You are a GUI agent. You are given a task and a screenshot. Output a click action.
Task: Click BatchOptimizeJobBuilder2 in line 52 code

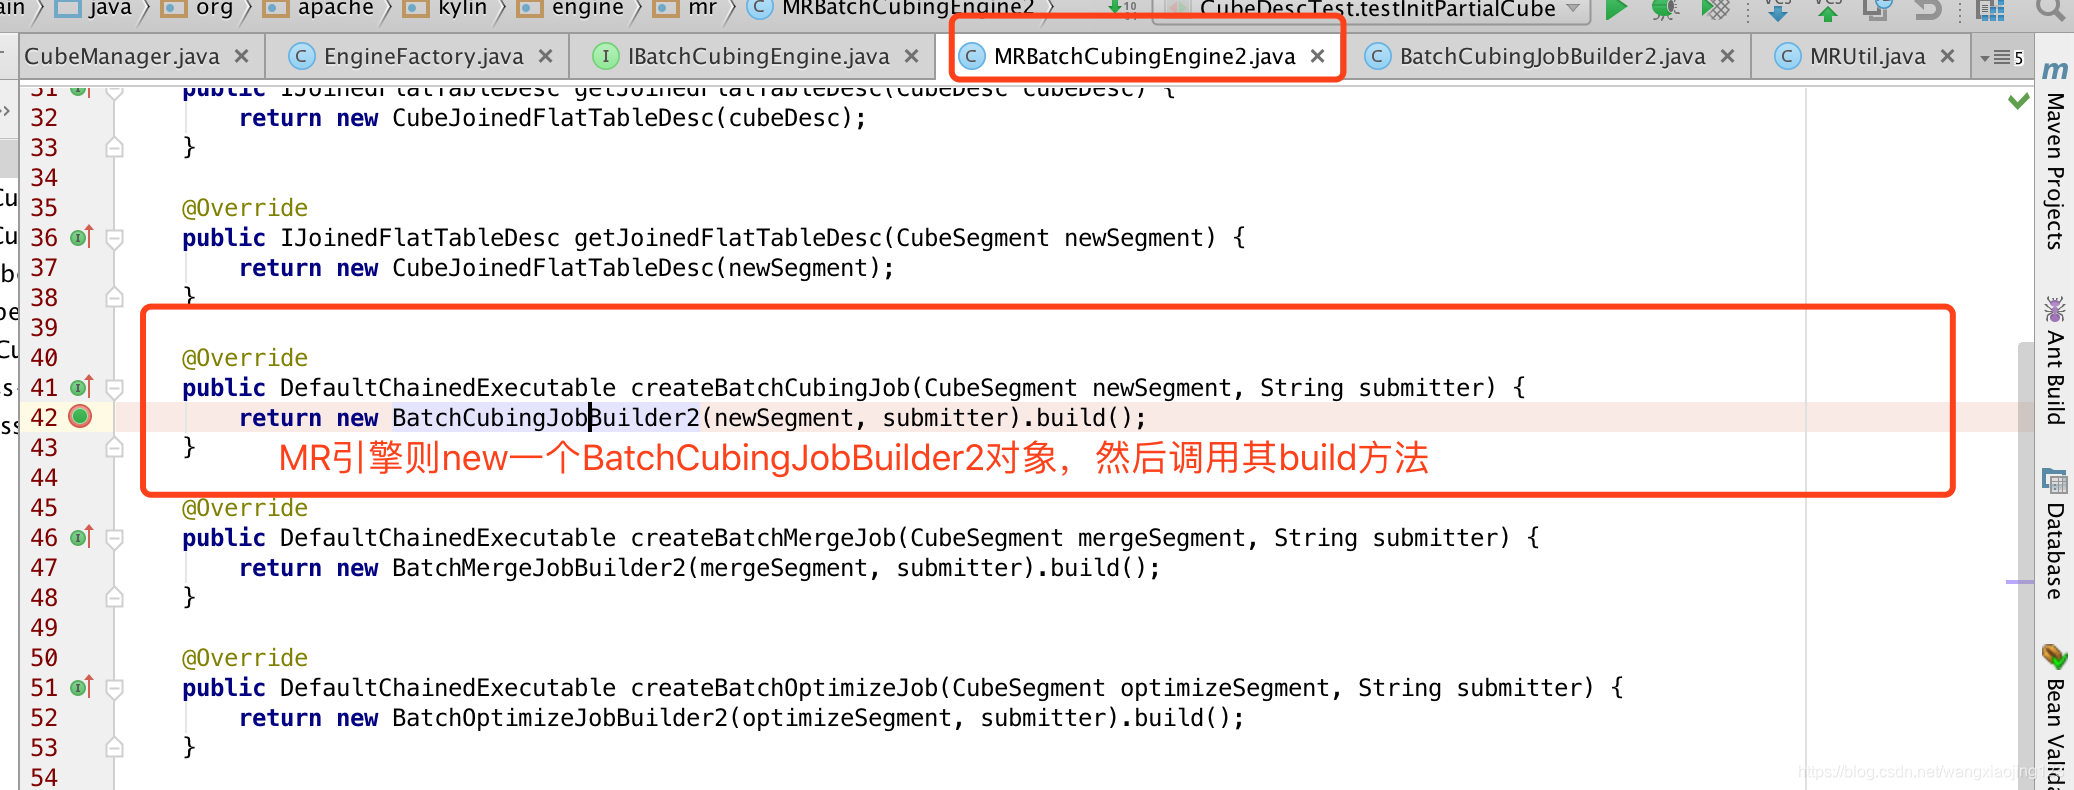(x=560, y=717)
